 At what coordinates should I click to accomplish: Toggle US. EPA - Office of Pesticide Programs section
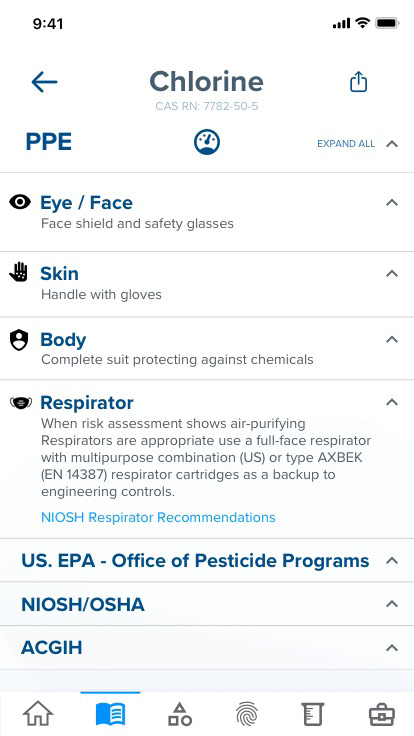point(207,560)
